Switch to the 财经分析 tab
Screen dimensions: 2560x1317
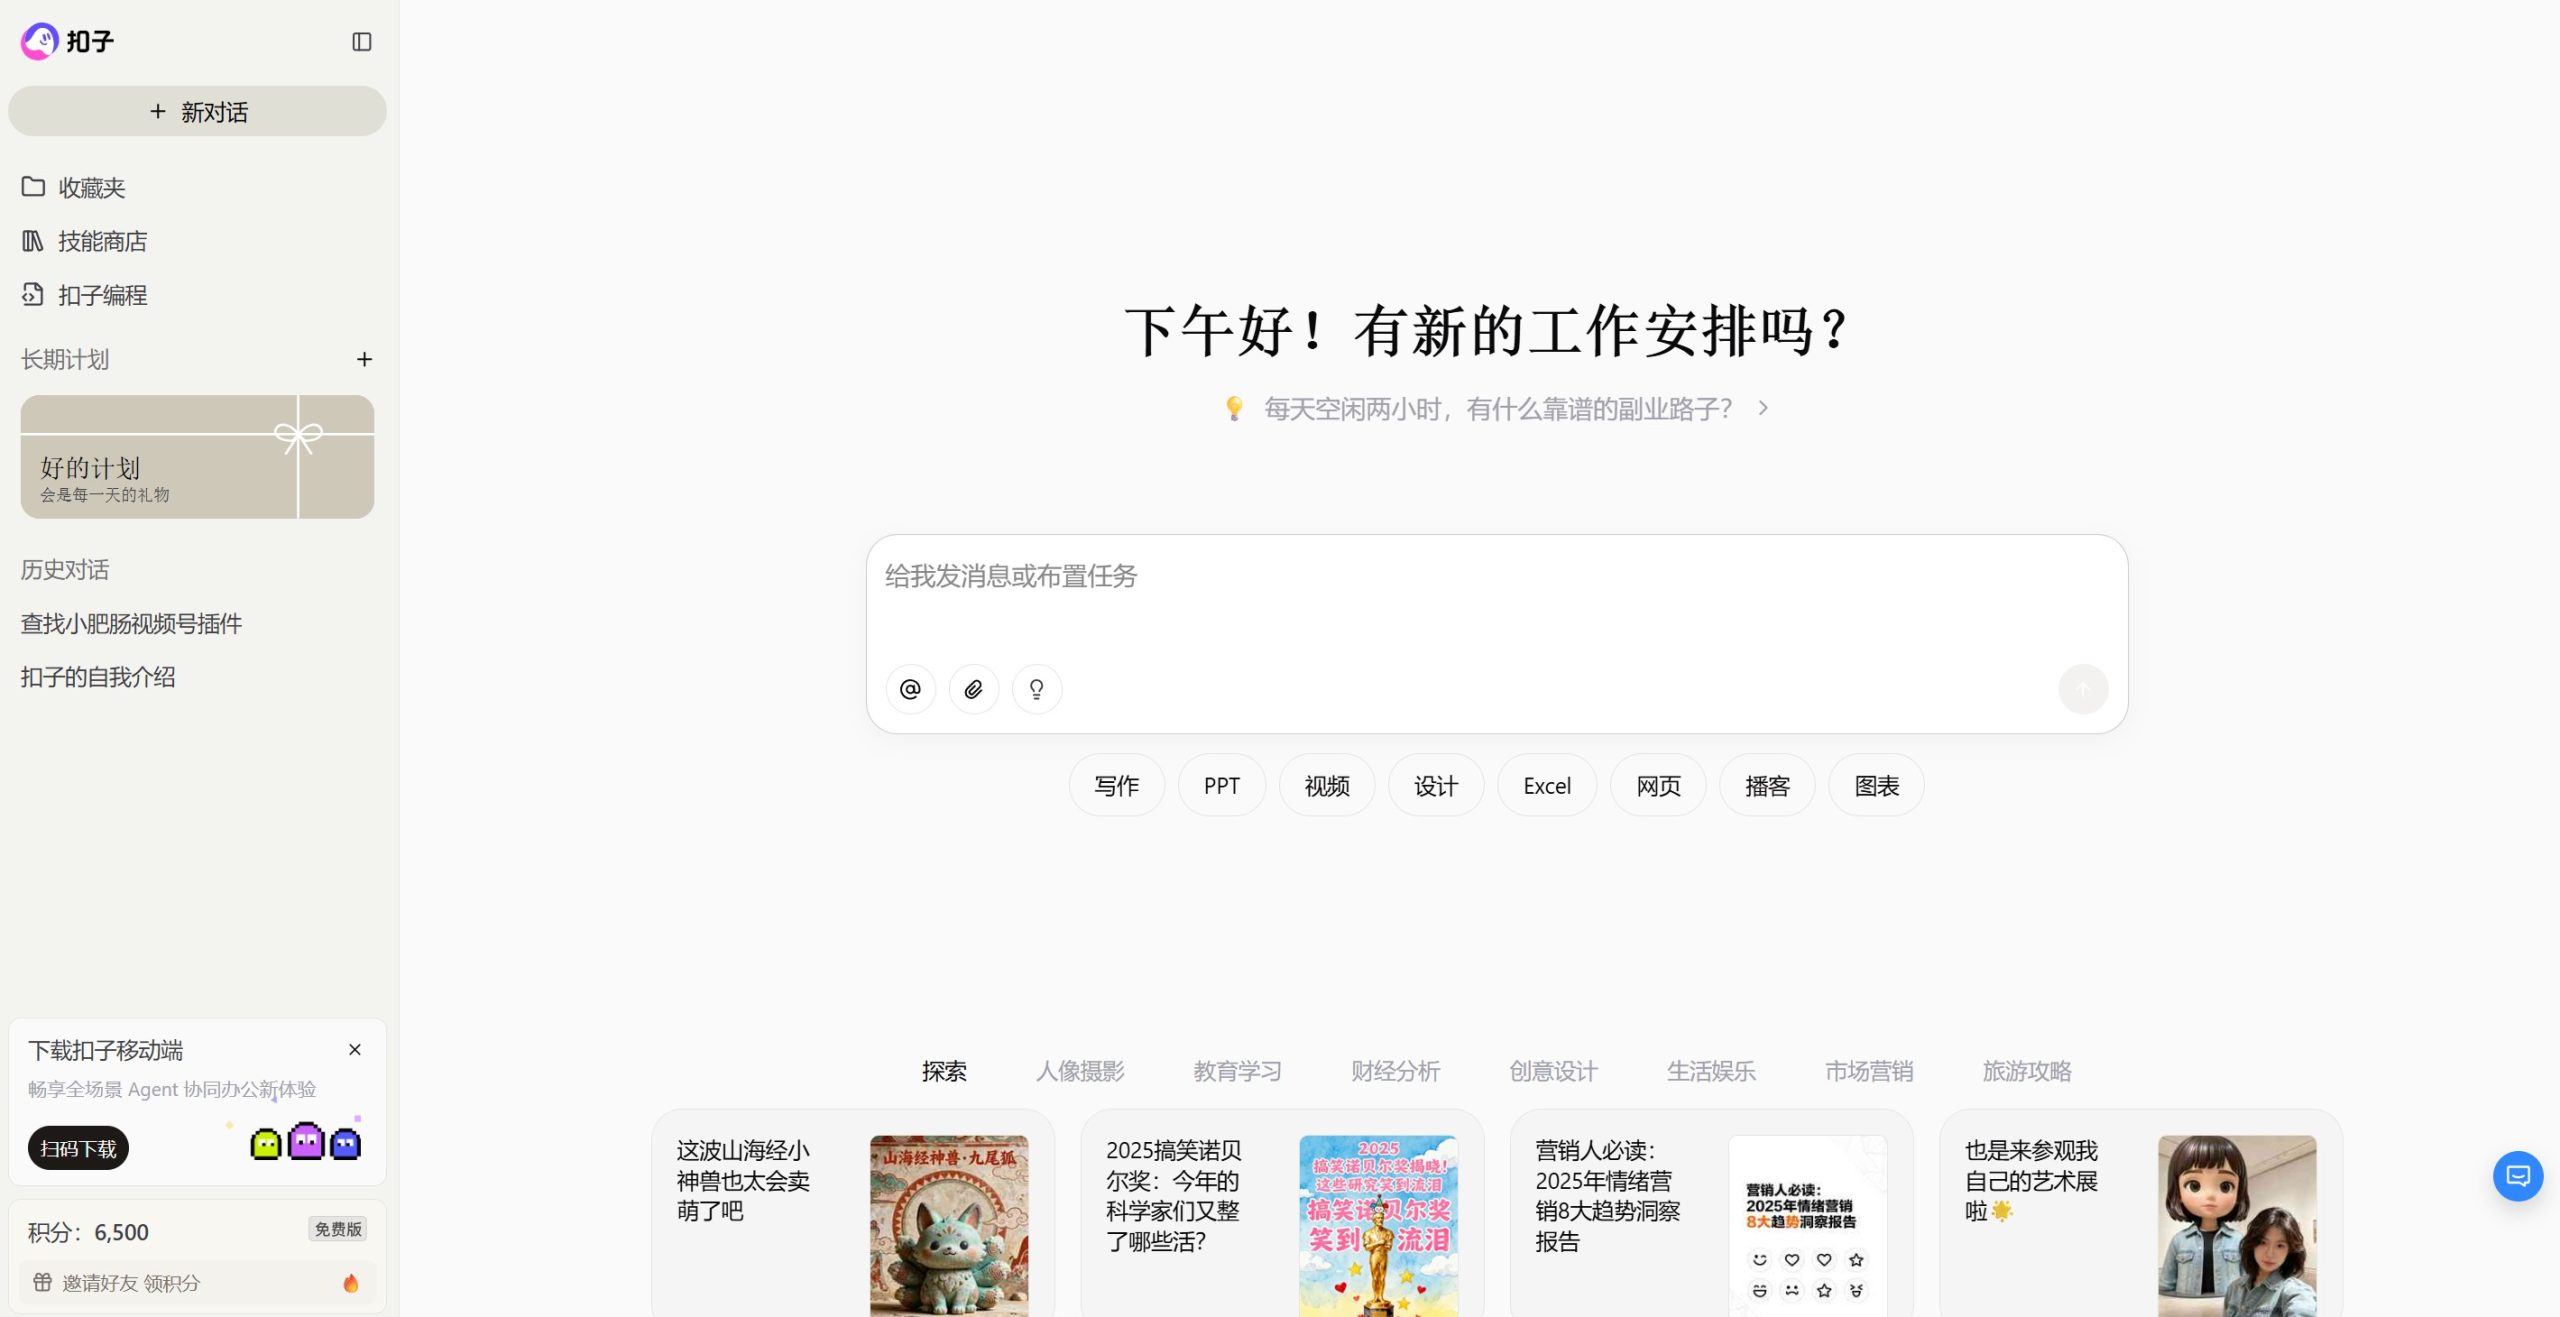coord(1395,1071)
